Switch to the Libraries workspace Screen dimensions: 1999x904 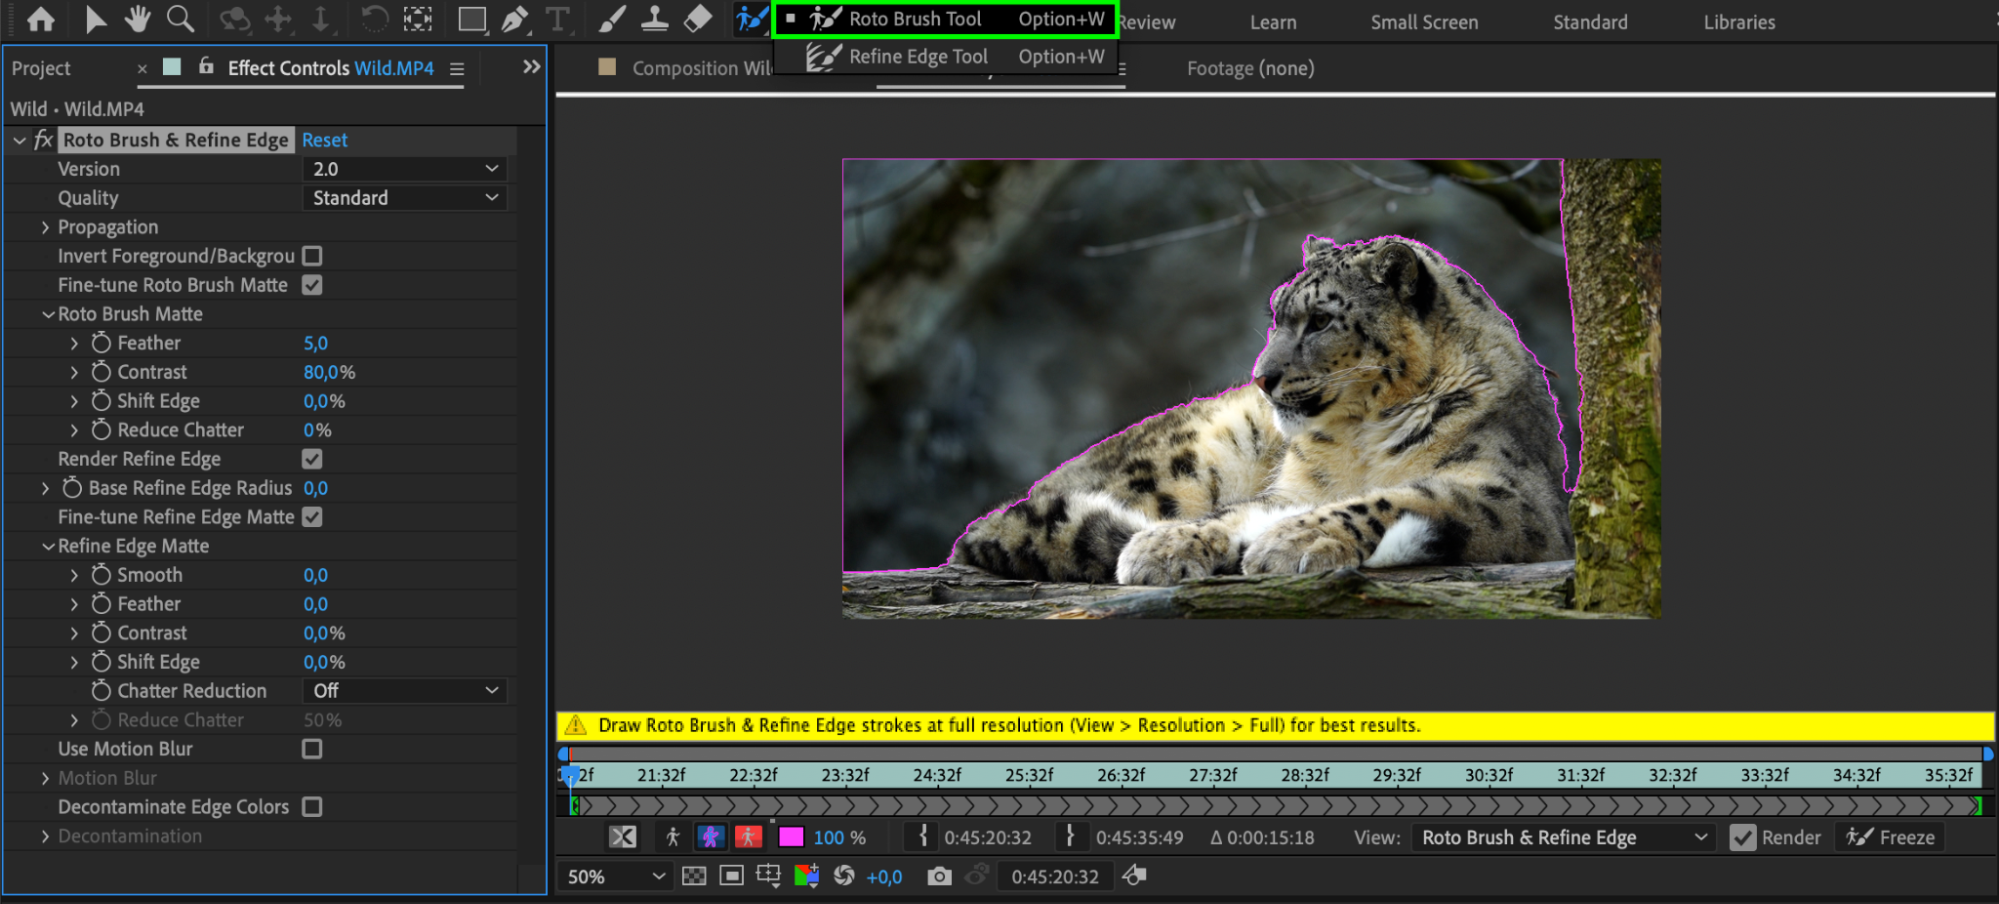[1739, 22]
